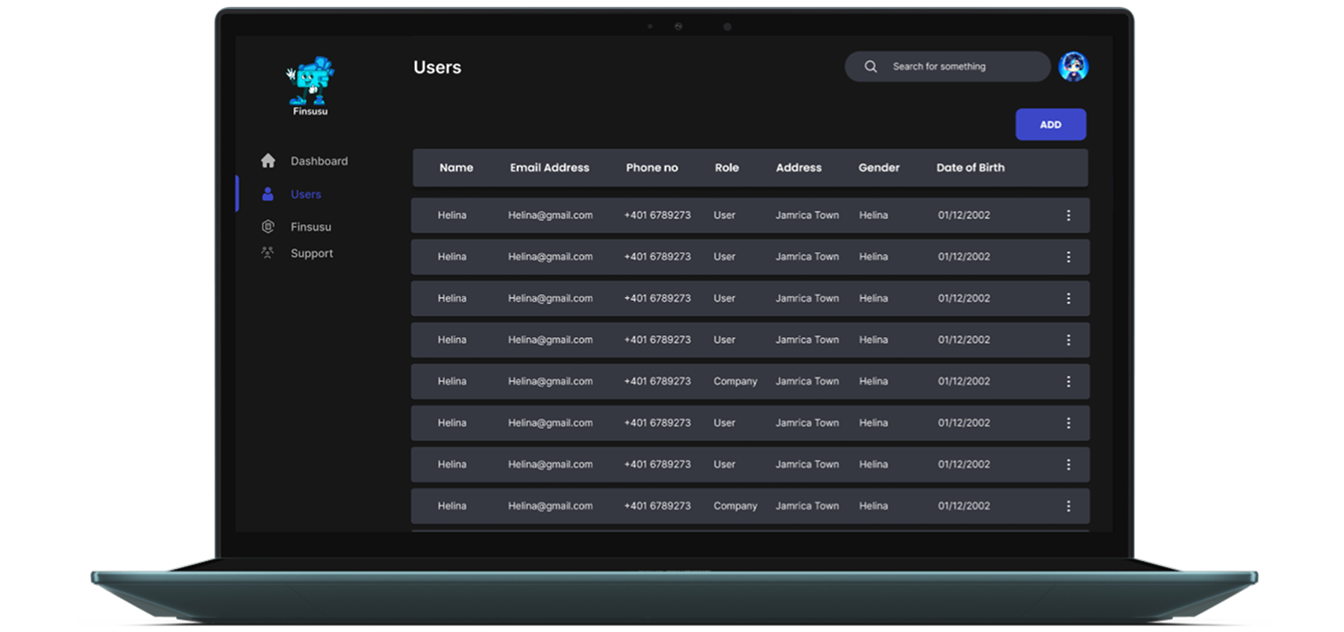Click the Finsusu sidebar icon

coord(268,227)
